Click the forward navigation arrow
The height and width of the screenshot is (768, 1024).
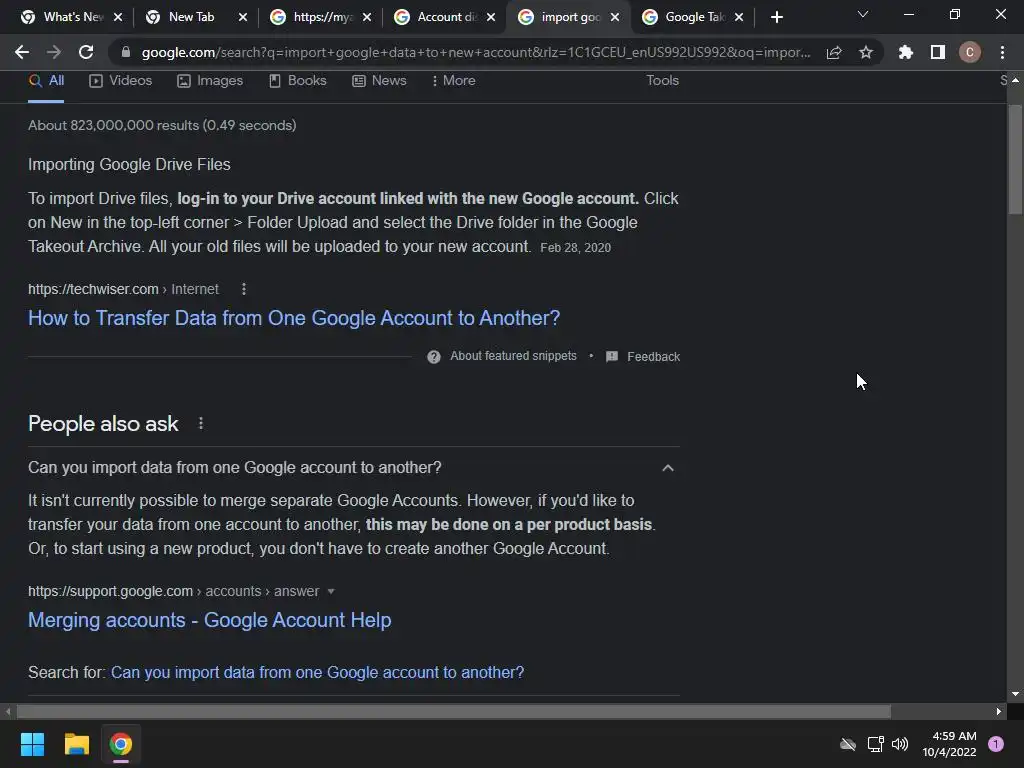(x=54, y=52)
